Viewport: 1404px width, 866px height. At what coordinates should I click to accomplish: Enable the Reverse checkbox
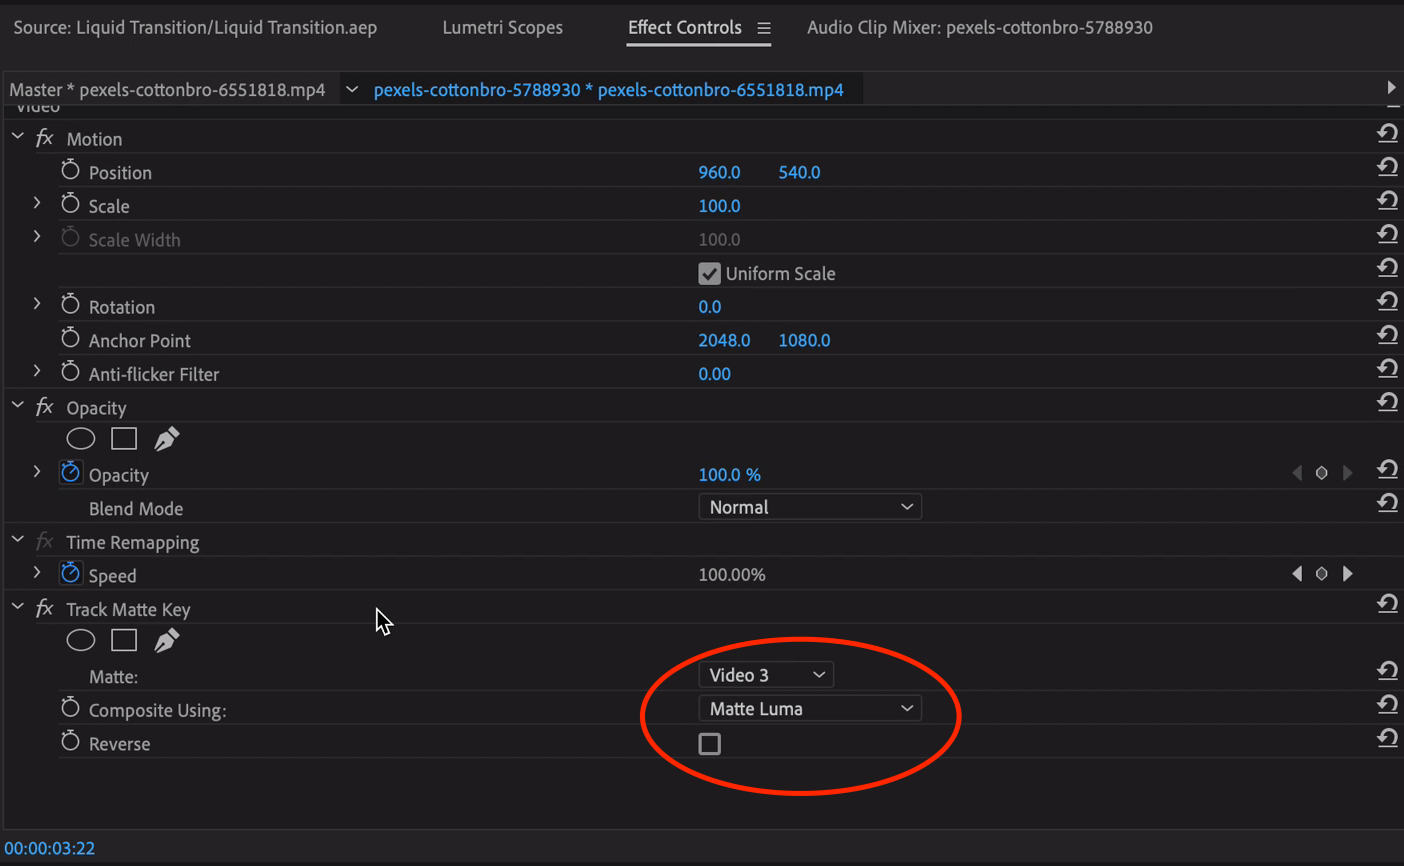coord(709,744)
